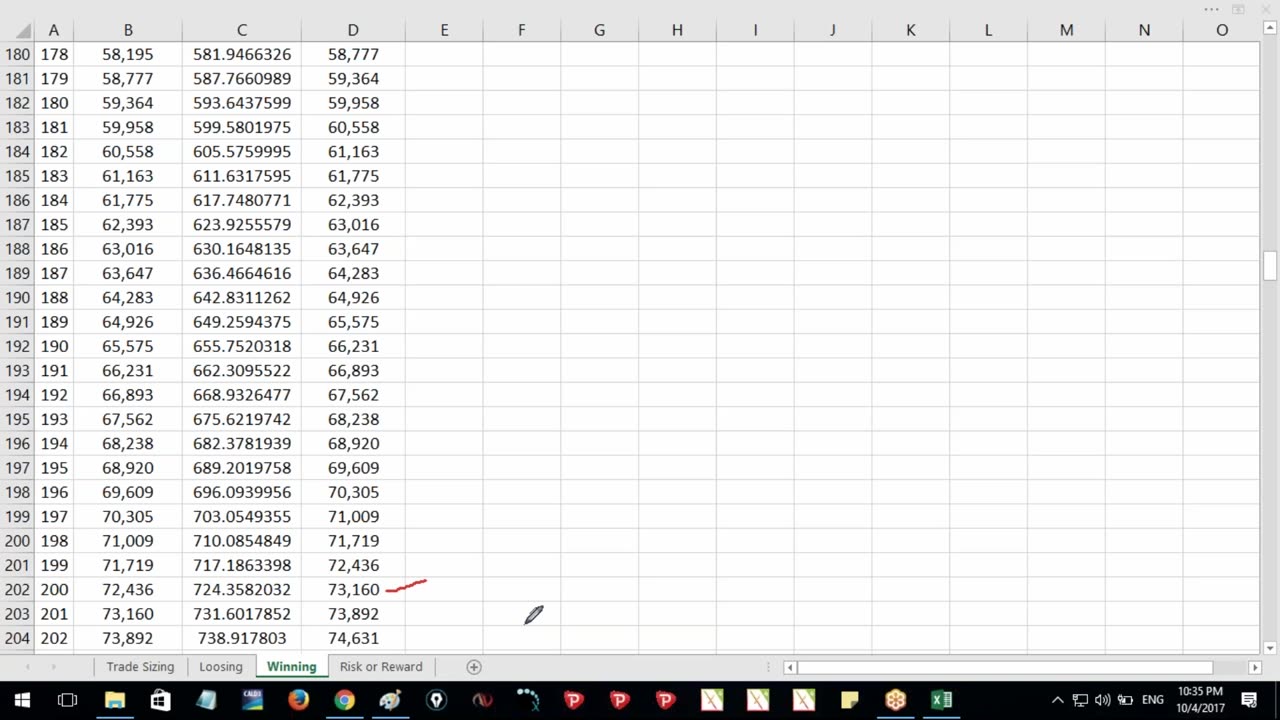Click cell B202 showing 72,436
1280x720 pixels.
click(x=128, y=590)
